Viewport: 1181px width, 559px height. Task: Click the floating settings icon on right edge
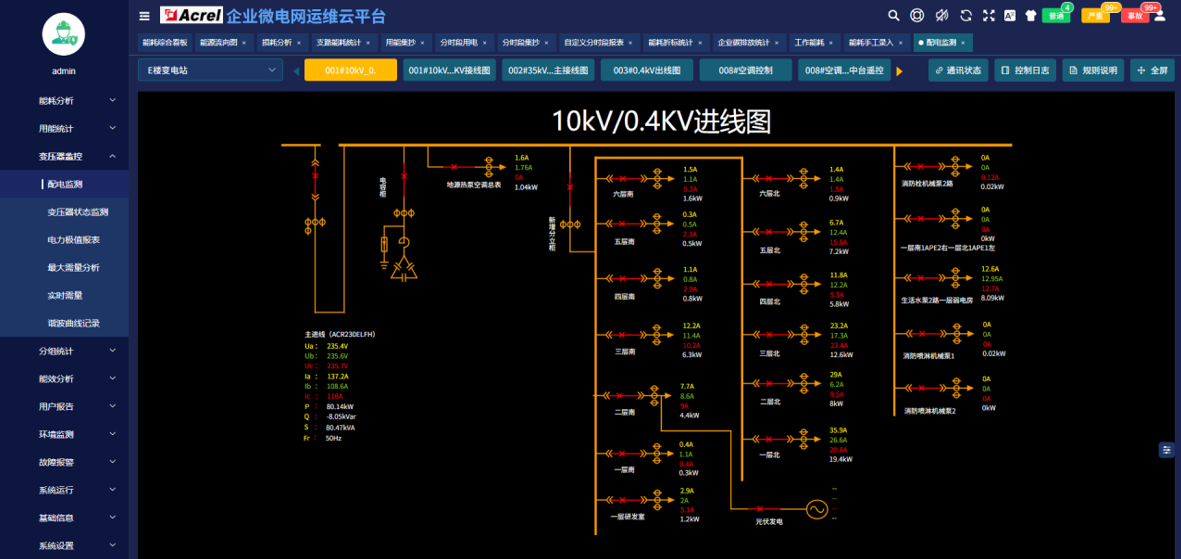point(1167,450)
